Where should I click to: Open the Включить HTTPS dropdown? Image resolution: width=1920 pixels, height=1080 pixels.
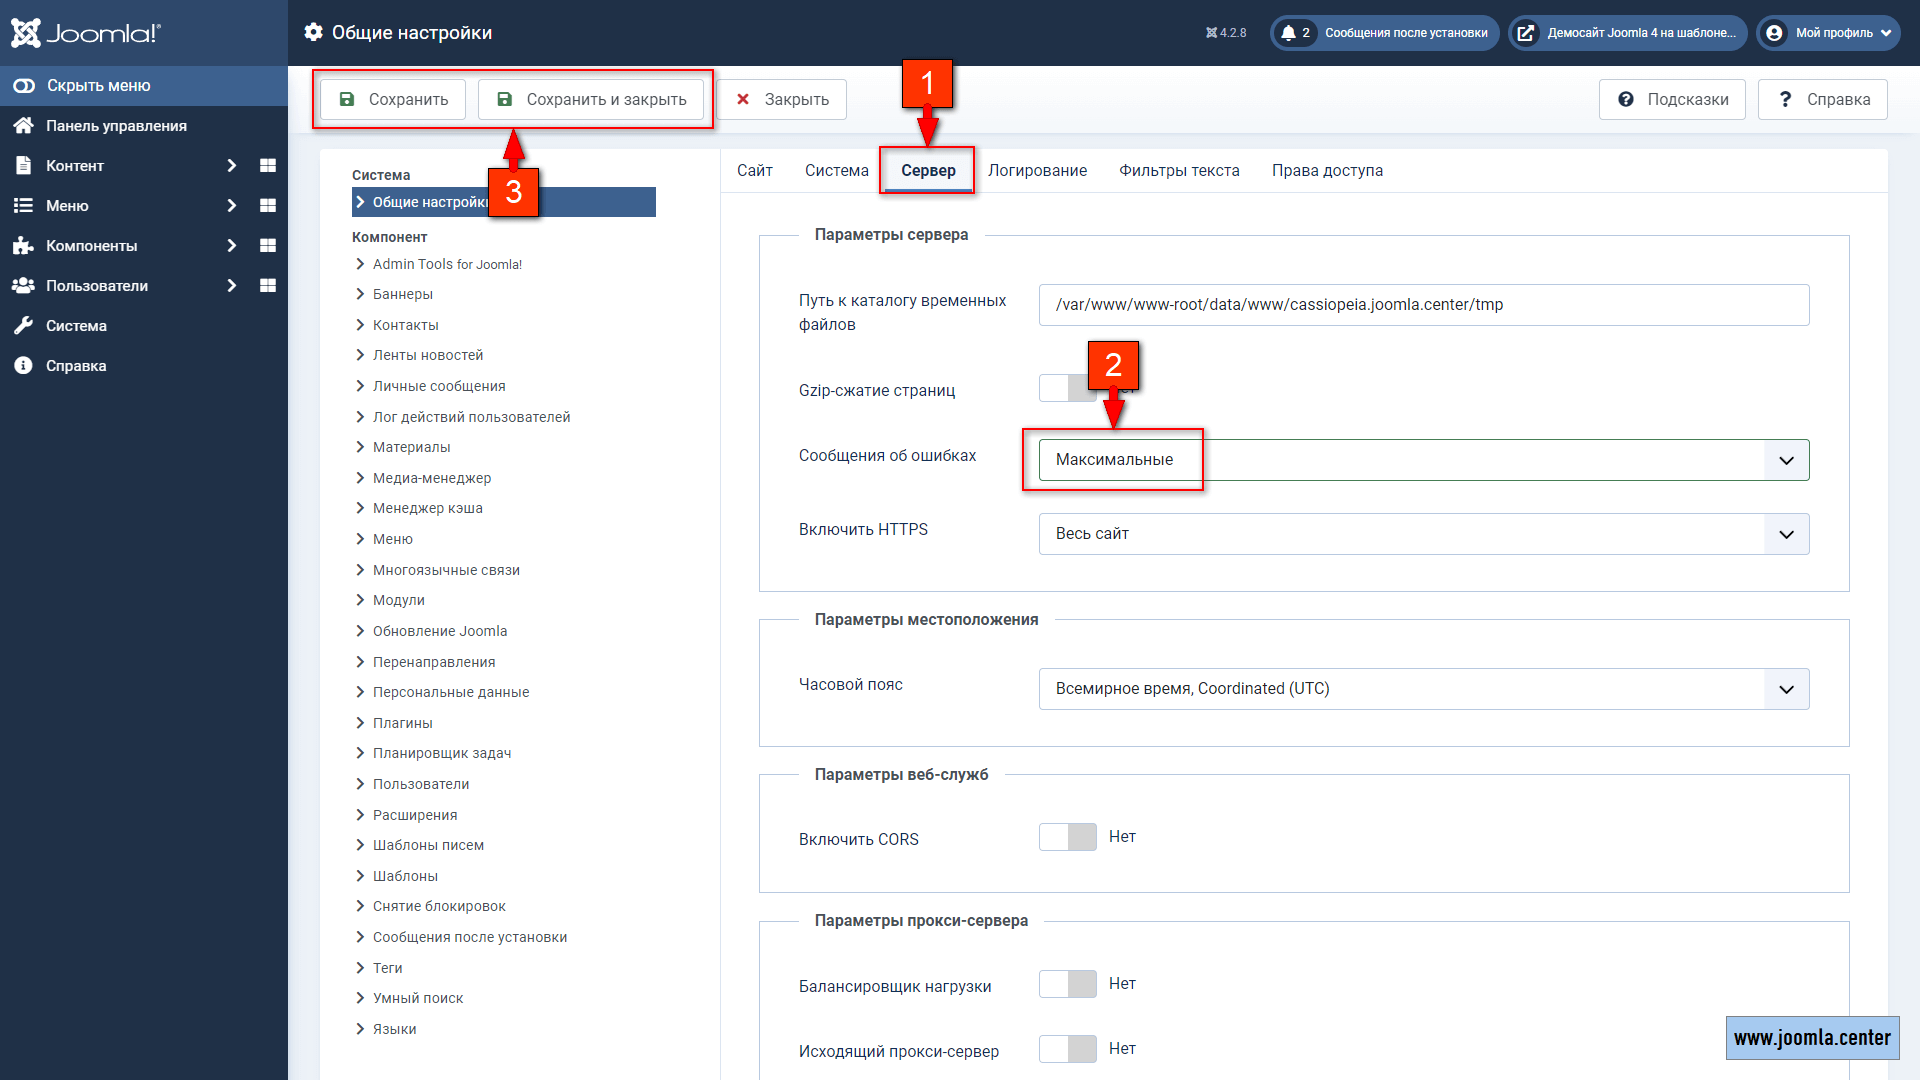(1424, 534)
